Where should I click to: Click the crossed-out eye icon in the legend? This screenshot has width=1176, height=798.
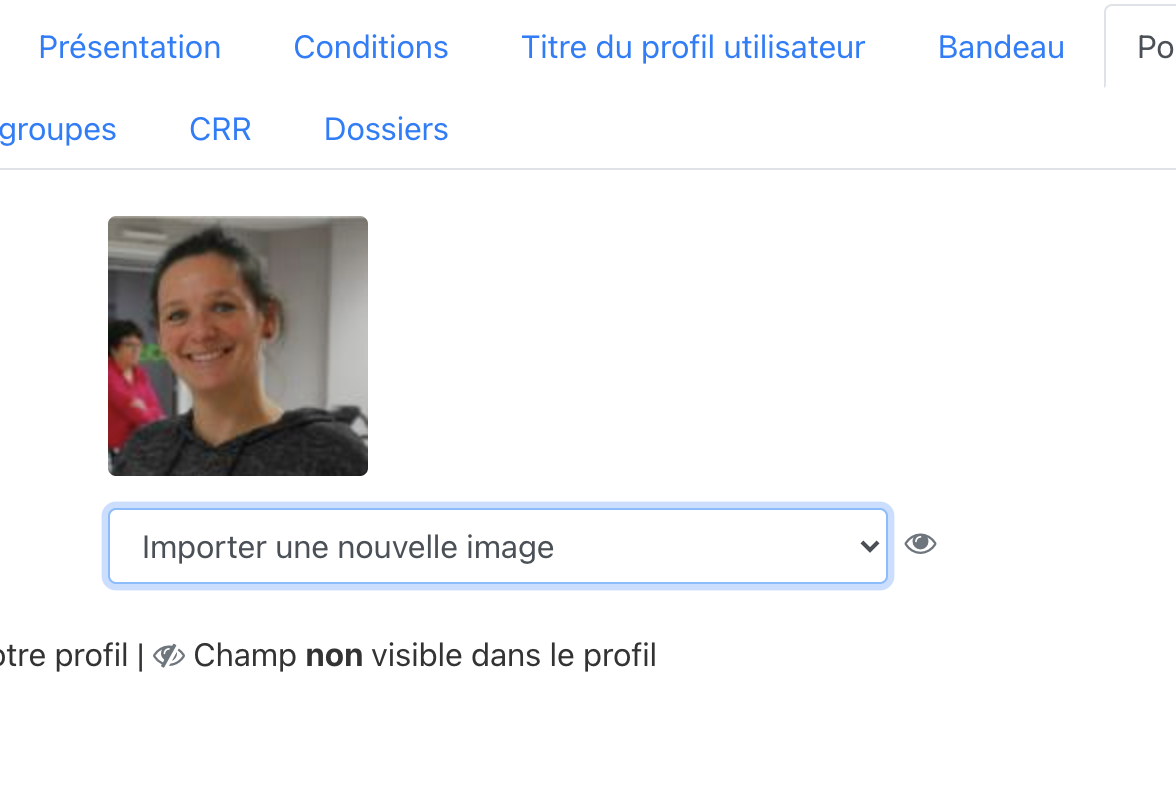pos(169,656)
